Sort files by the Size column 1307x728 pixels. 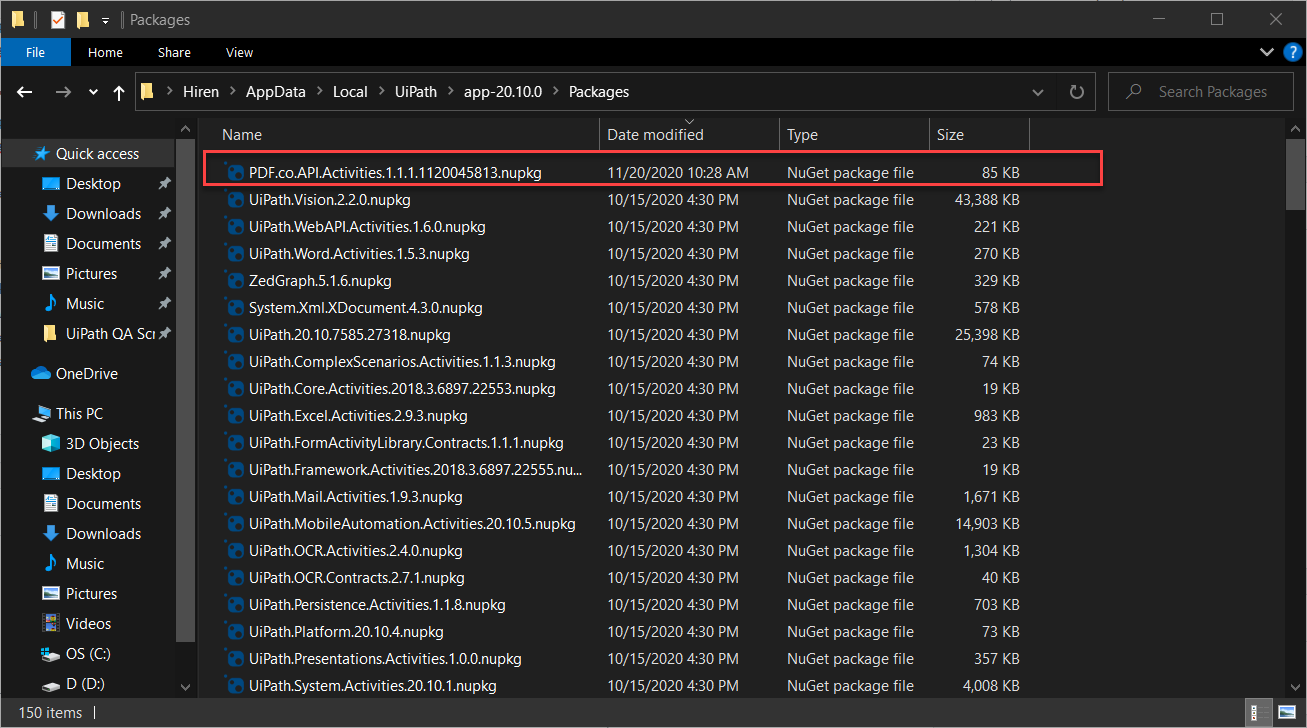(x=950, y=135)
